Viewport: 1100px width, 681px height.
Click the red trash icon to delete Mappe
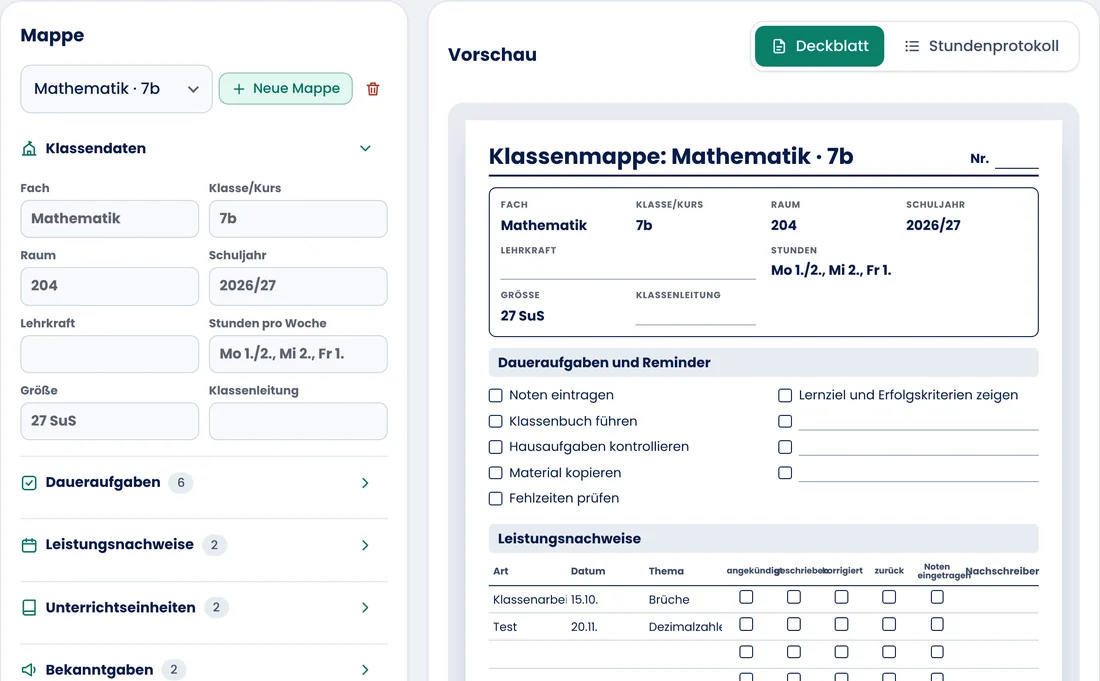(x=373, y=89)
